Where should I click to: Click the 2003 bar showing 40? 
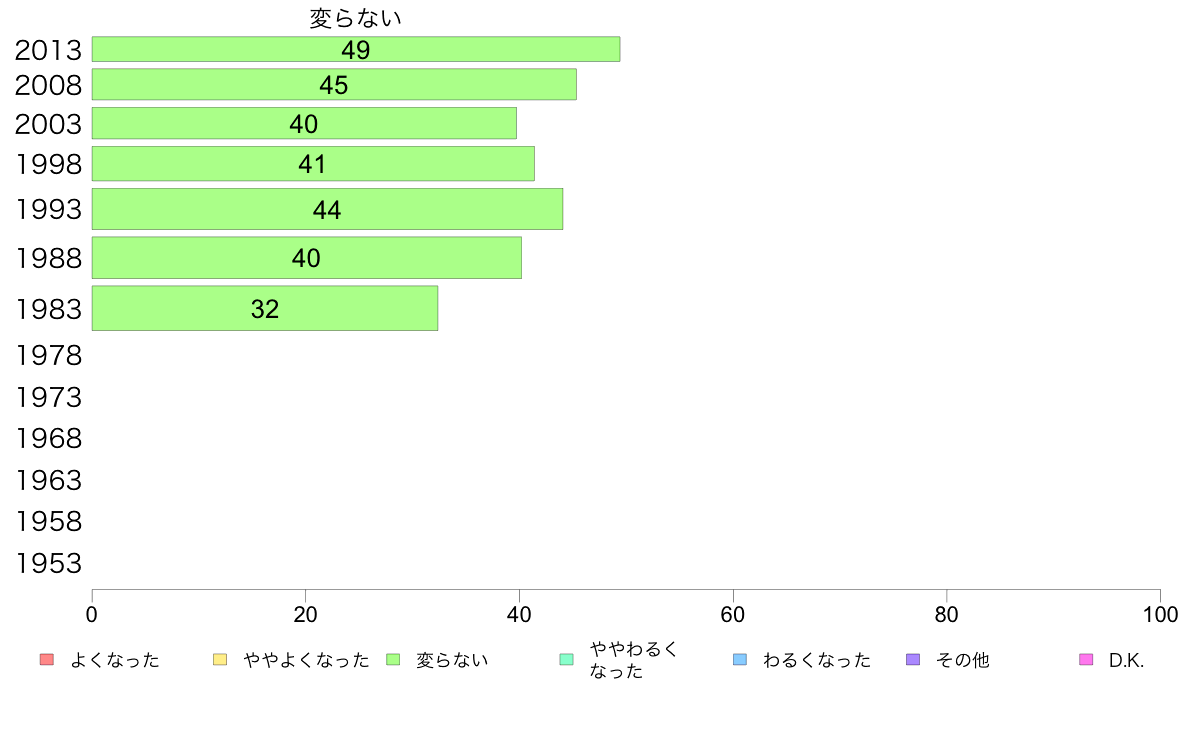click(305, 124)
